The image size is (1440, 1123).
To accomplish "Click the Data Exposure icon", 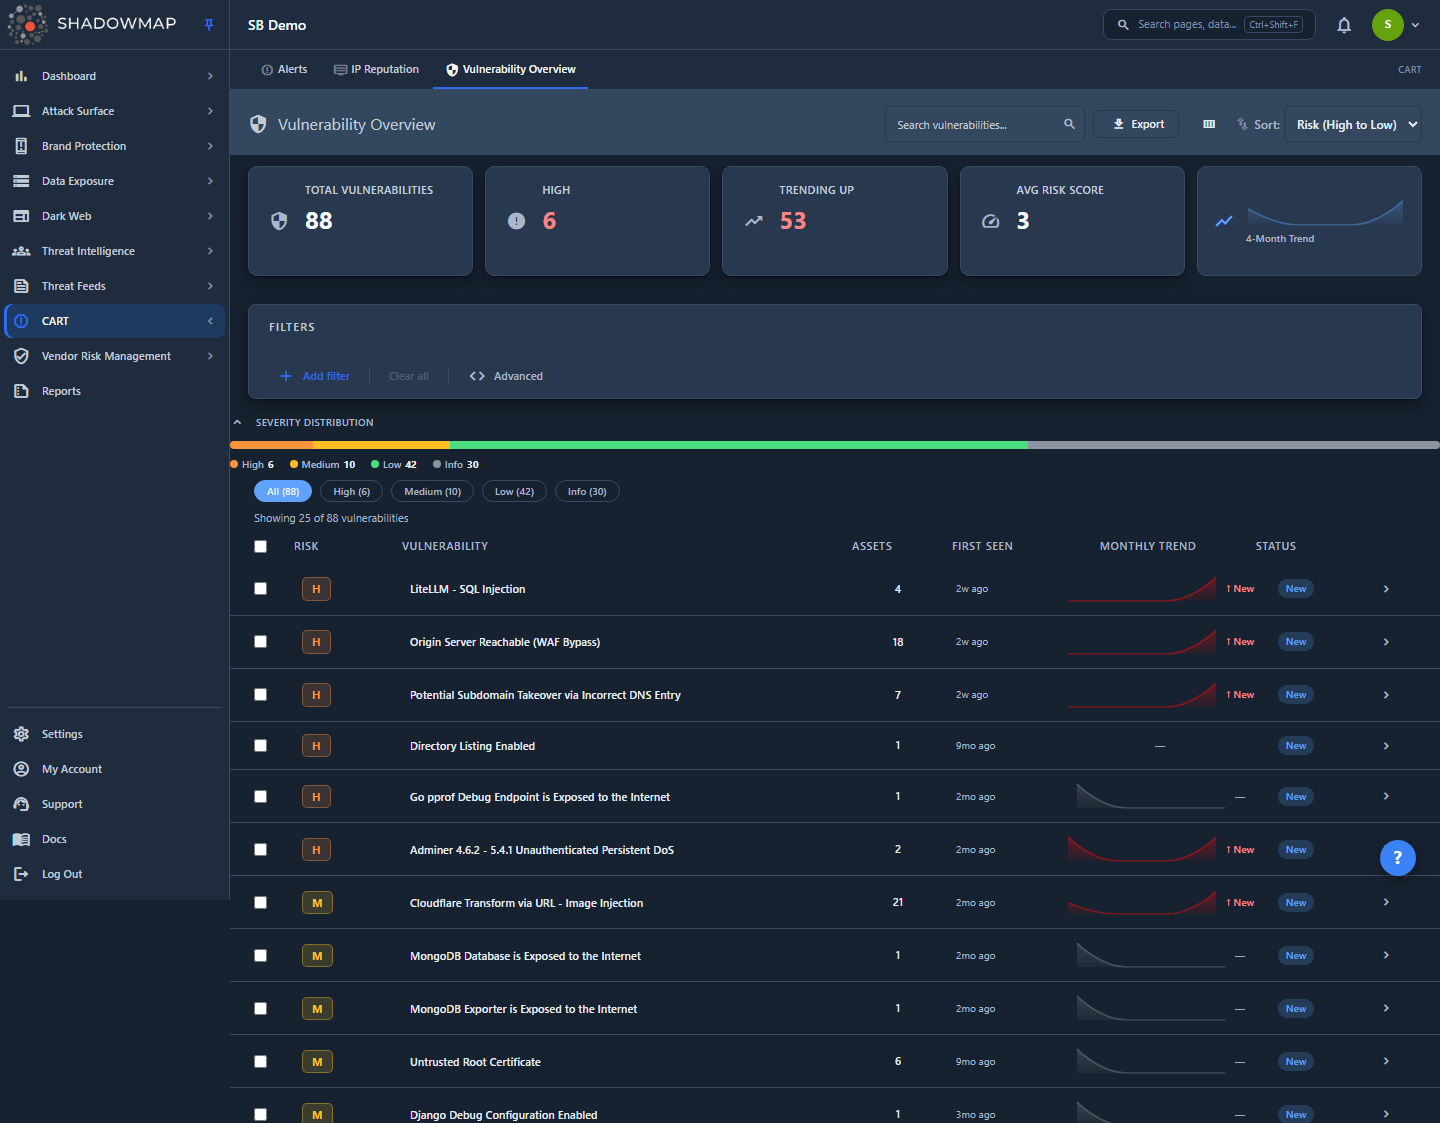I will [21, 181].
